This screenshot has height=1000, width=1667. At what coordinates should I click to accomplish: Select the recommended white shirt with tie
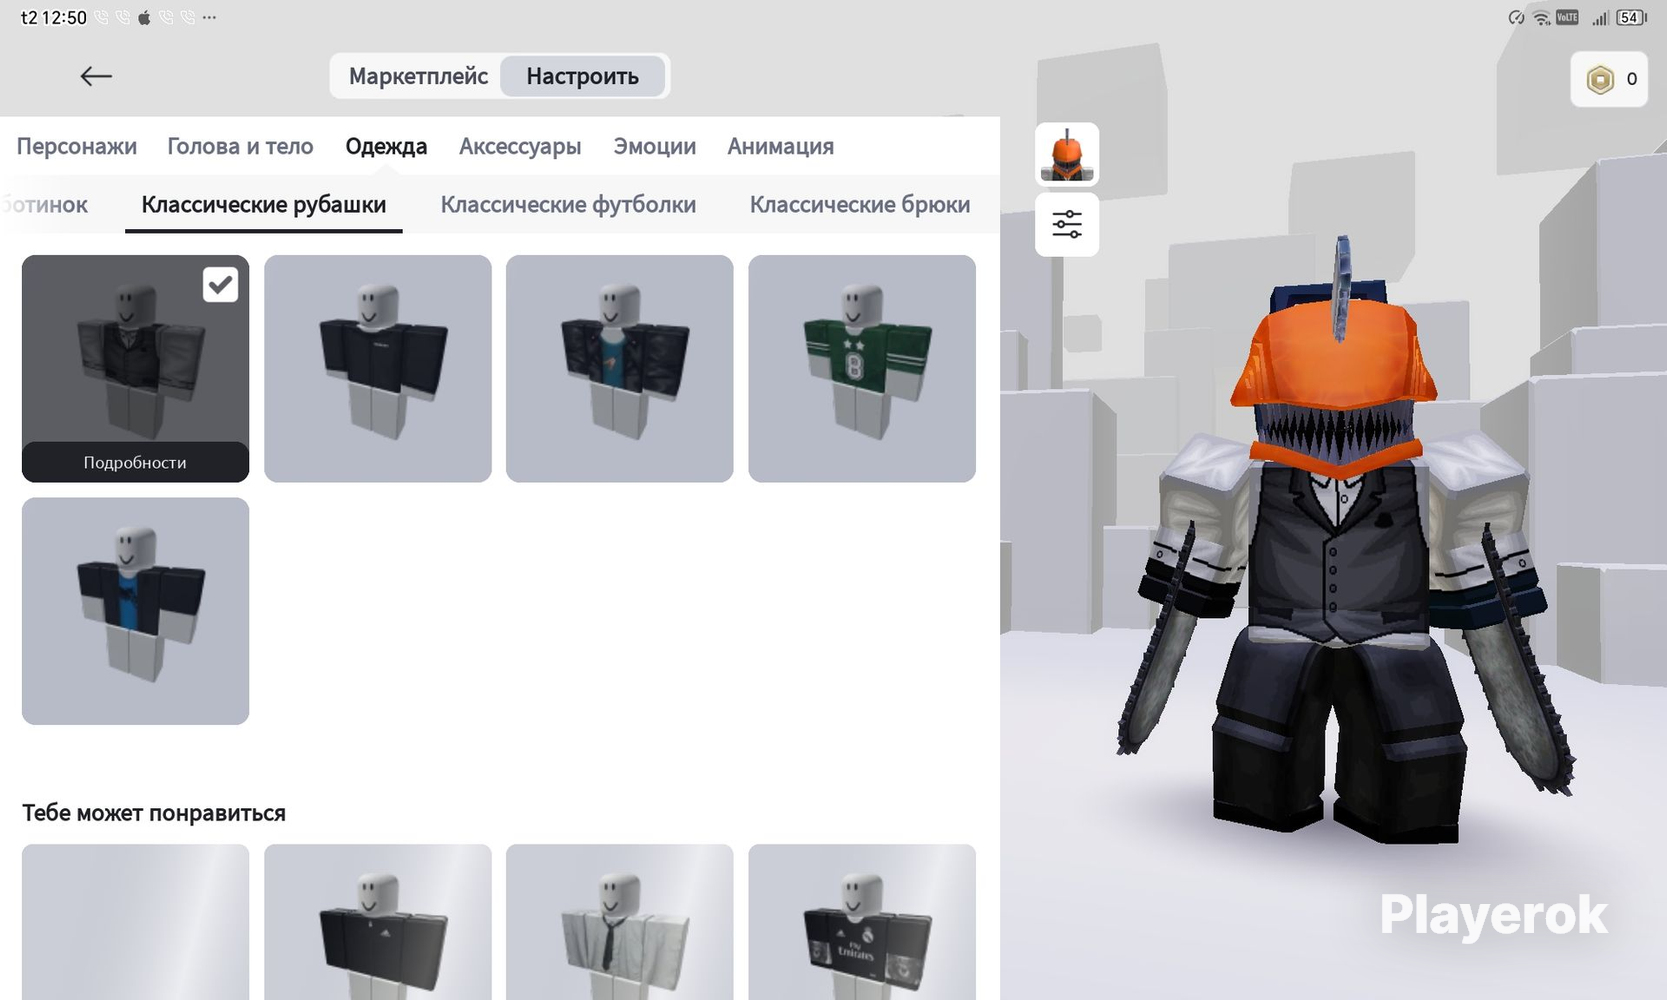pyautogui.click(x=620, y=922)
